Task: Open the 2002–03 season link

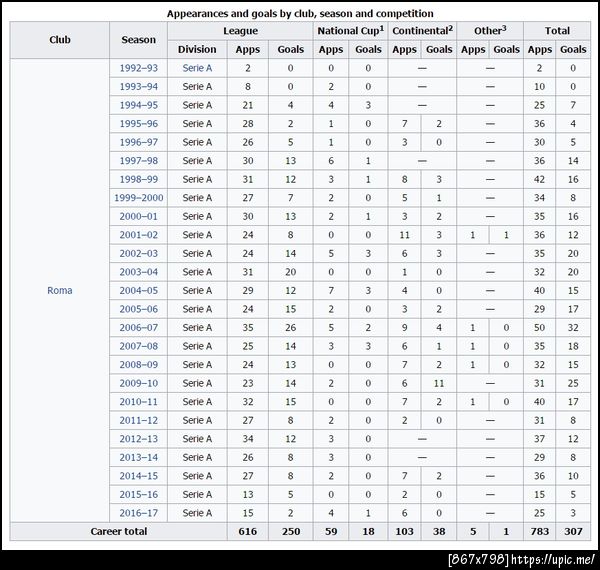Action: tap(139, 254)
